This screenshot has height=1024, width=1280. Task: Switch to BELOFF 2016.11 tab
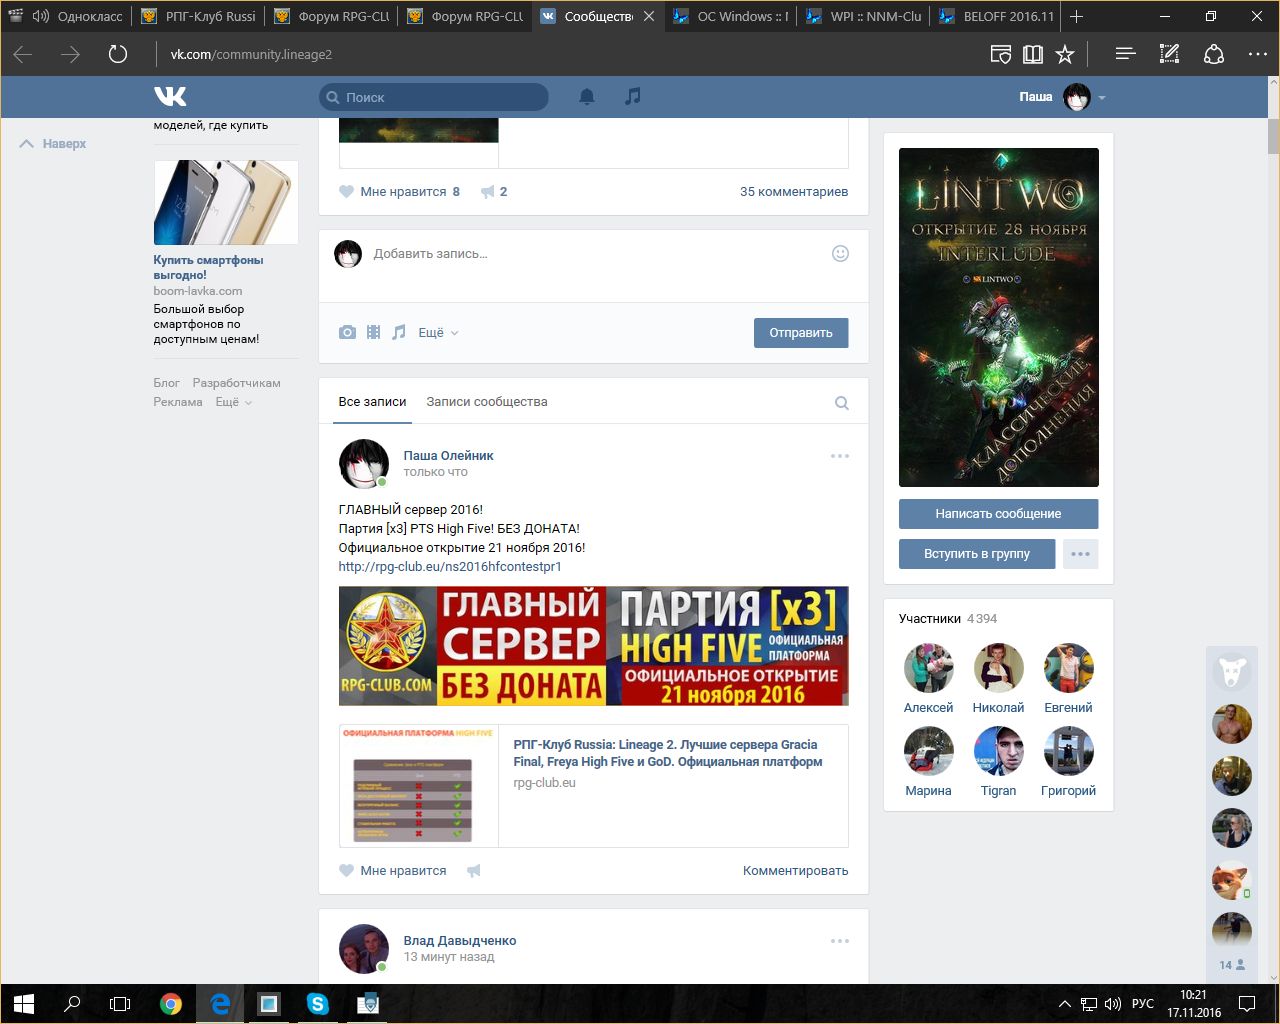click(x=996, y=16)
